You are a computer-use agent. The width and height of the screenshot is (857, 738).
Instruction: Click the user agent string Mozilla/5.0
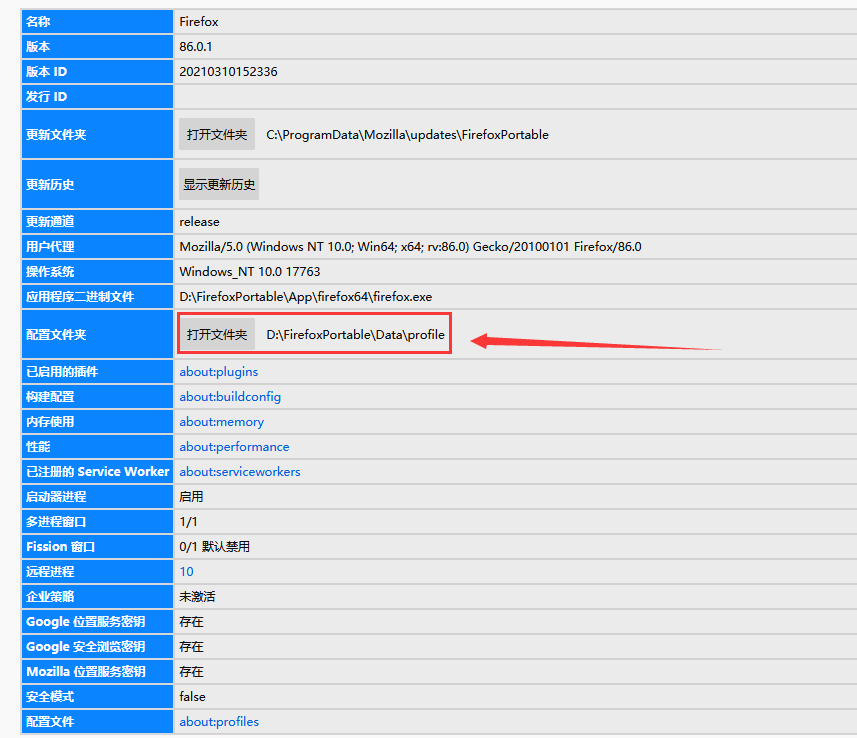pyautogui.click(x=410, y=247)
